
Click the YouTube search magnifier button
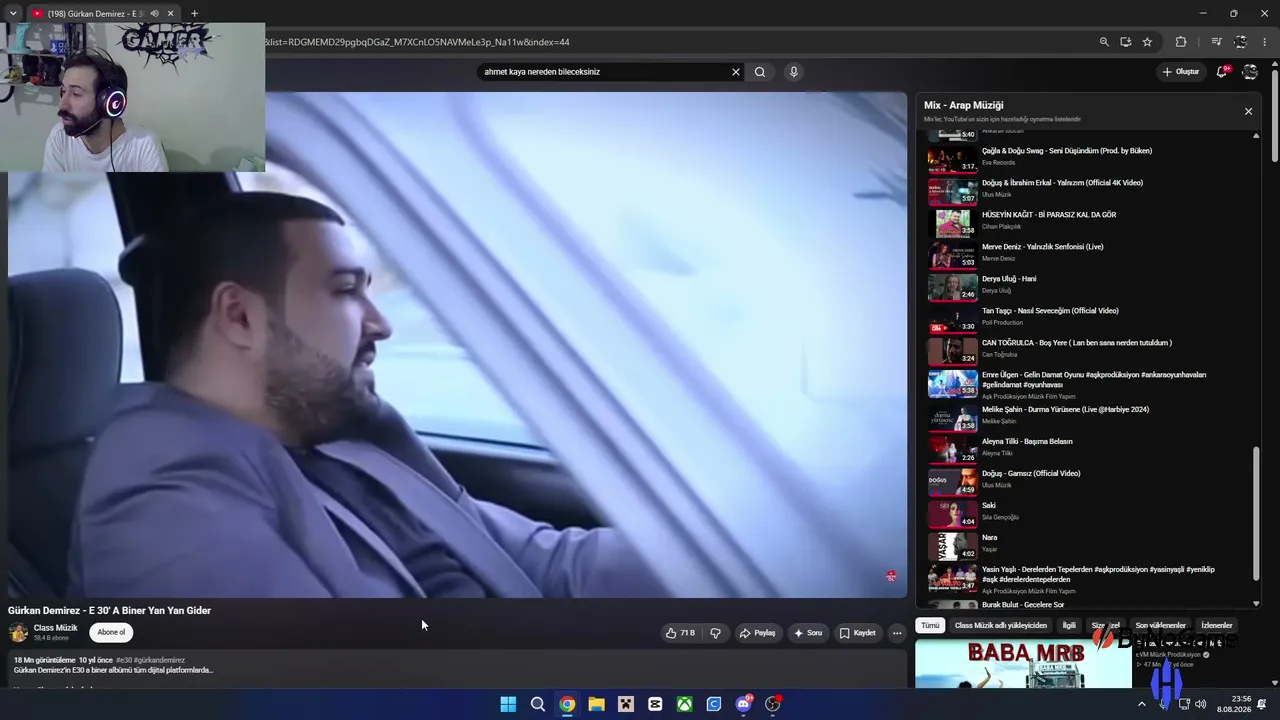760,72
